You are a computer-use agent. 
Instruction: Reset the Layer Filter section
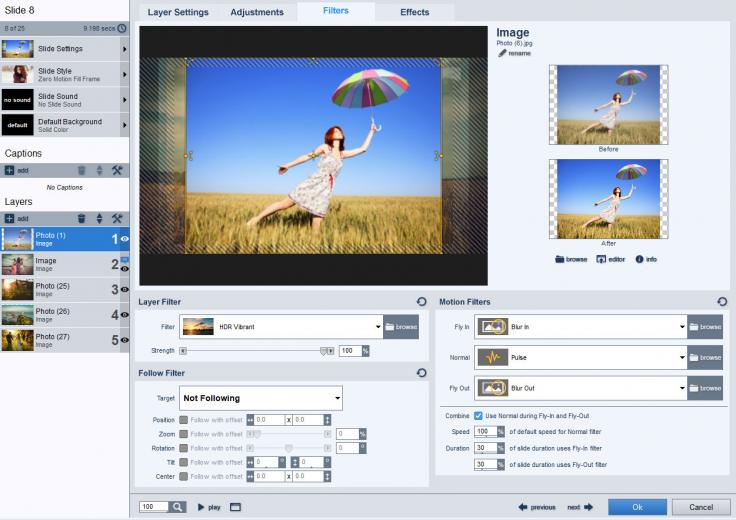pyautogui.click(x=422, y=301)
